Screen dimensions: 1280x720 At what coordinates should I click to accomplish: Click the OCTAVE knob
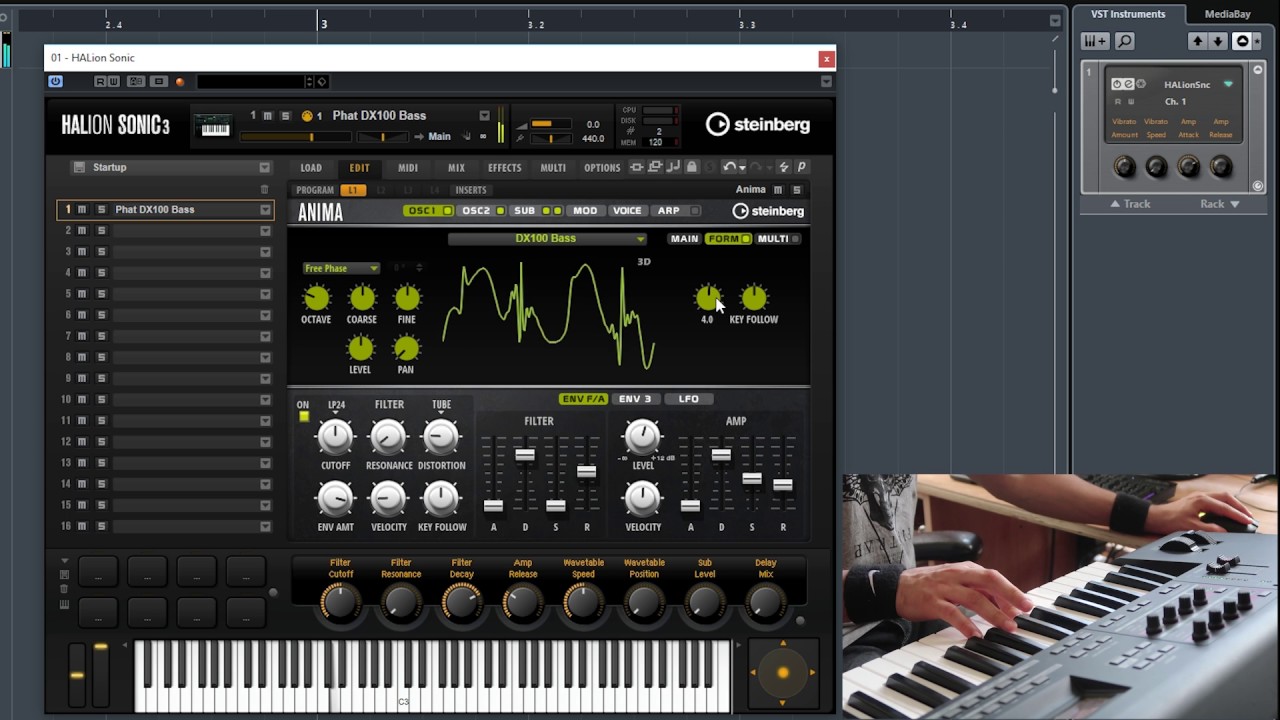point(316,298)
